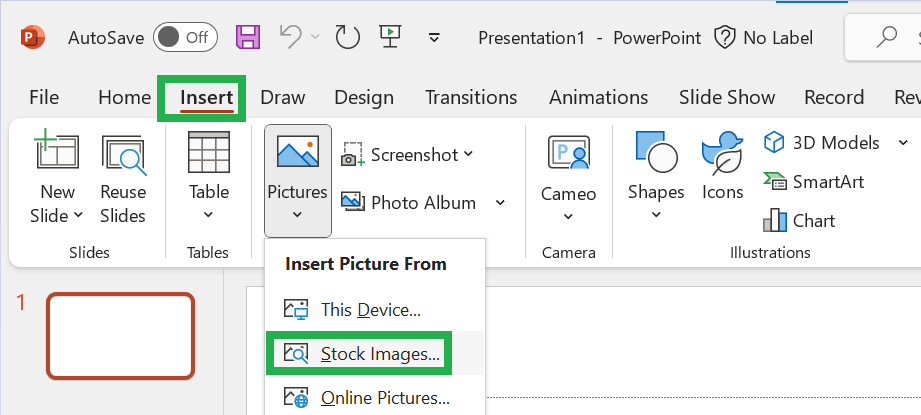Click the 3D Models cube icon
Viewport: 921px width, 415px height.
click(x=774, y=143)
